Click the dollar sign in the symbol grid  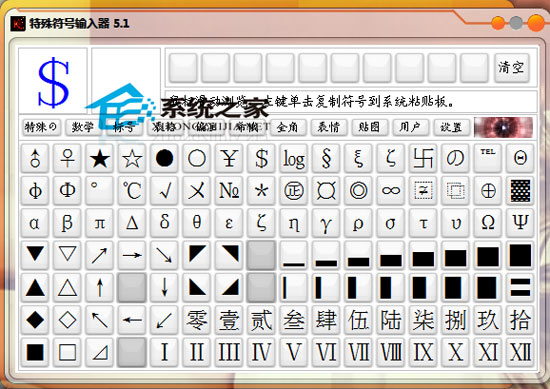pyautogui.click(x=261, y=159)
